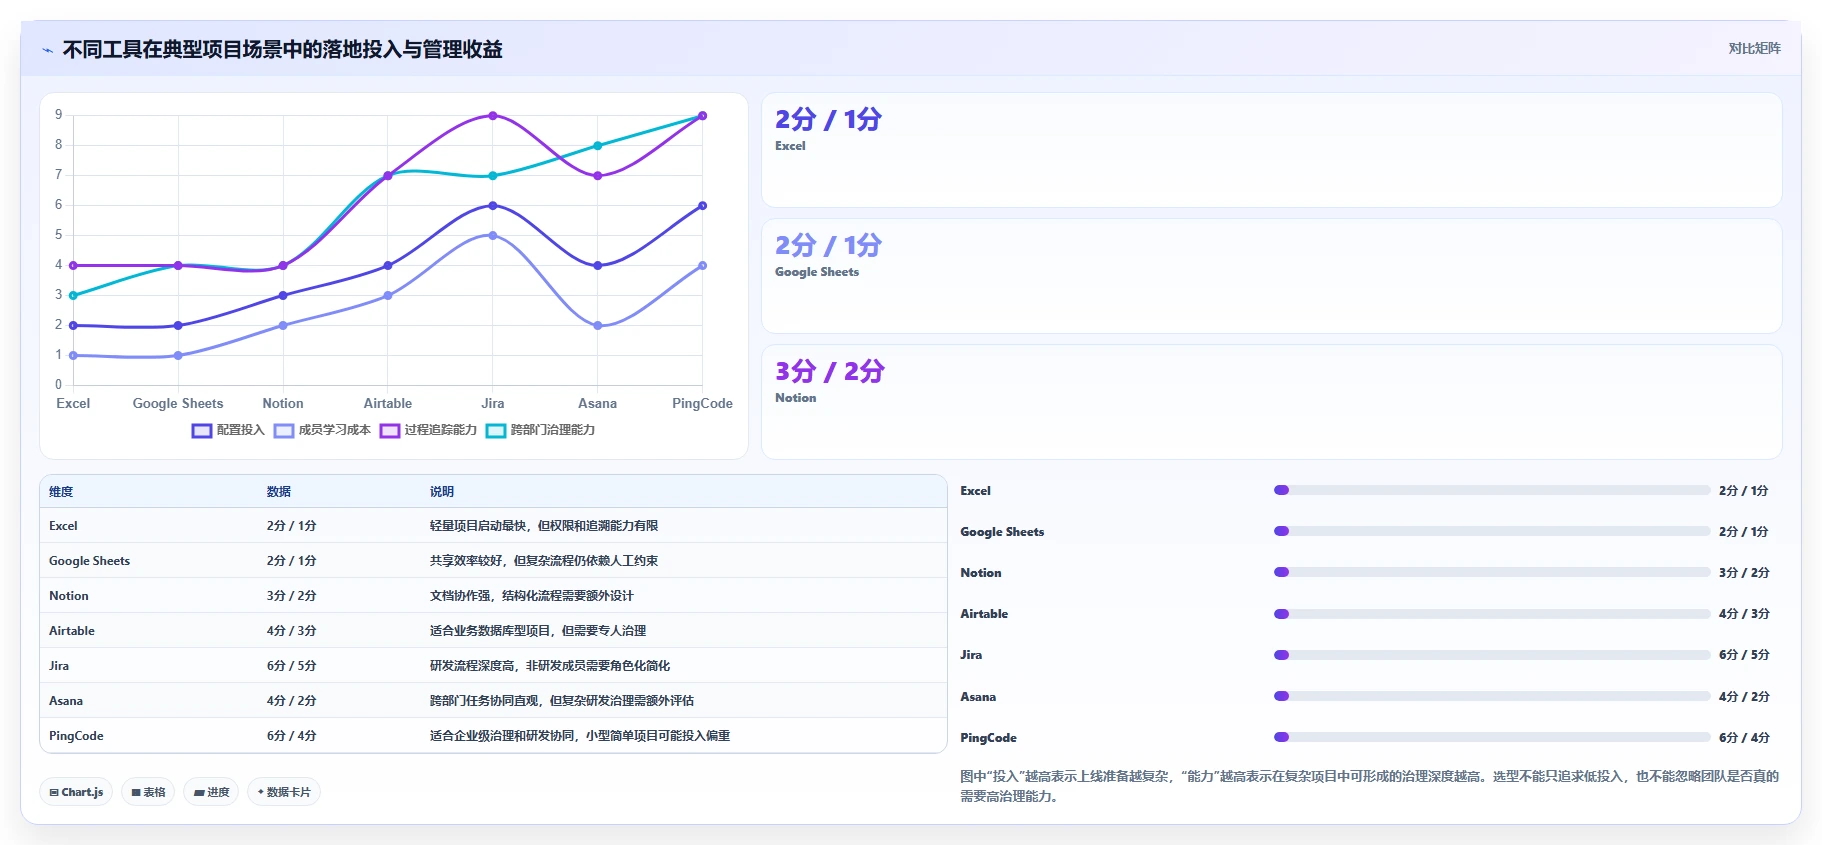Viewport: 1822px width, 845px height.
Task: Click the 表格 chip at the bottom
Action: coord(148,792)
